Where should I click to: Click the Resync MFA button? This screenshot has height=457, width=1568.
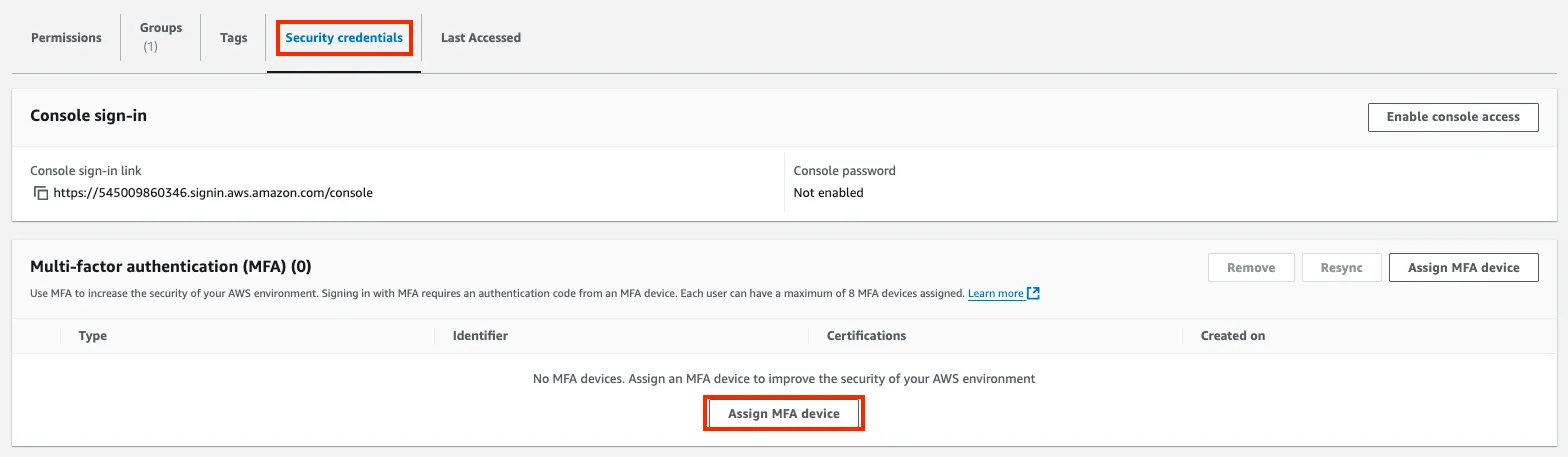coord(1342,268)
